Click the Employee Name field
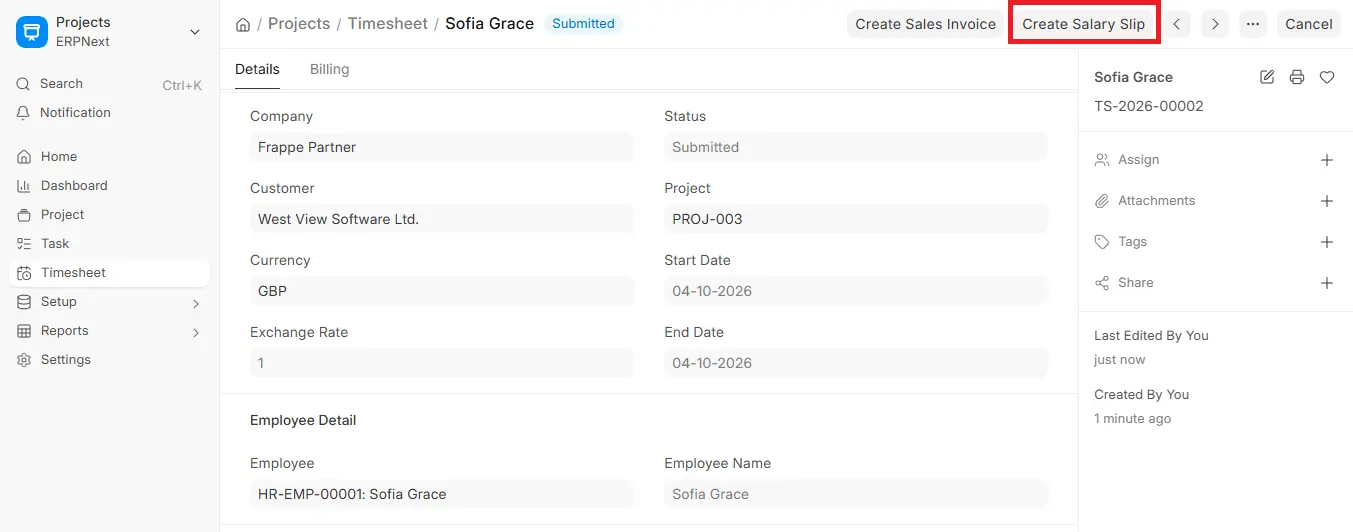 coord(856,494)
